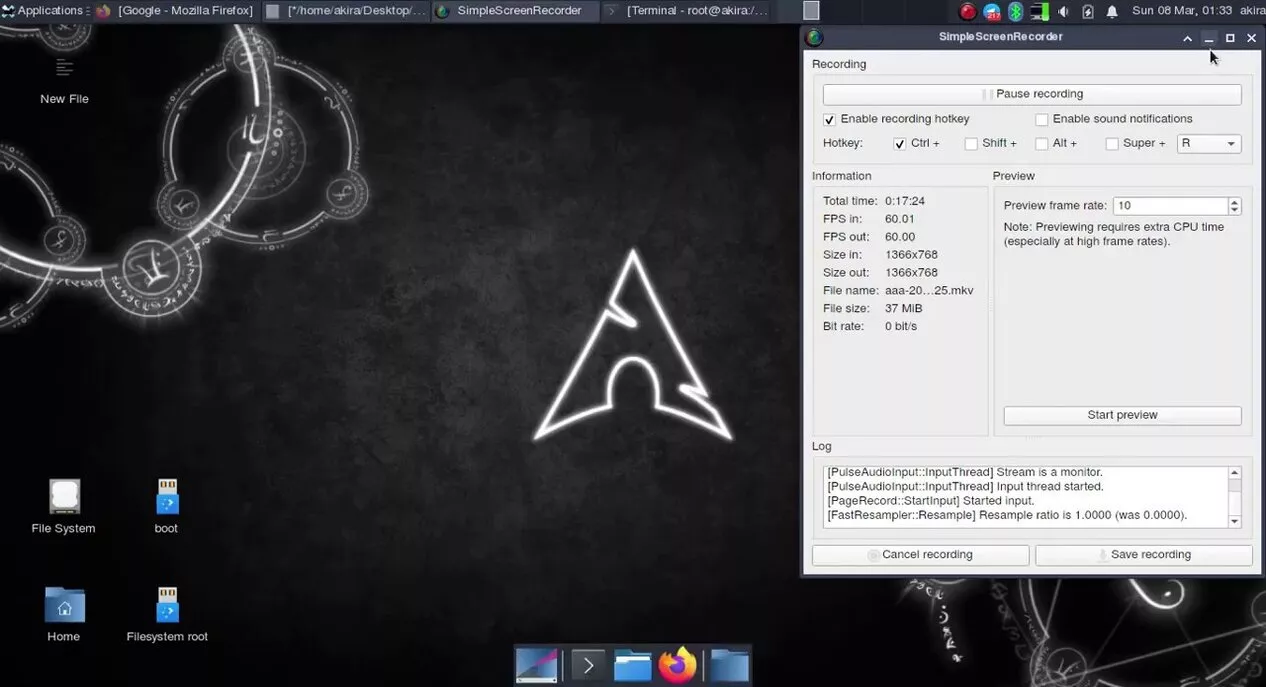Image resolution: width=1266 pixels, height=687 pixels.
Task: Check the Alt + hotkey modifier
Action: click(x=1041, y=144)
